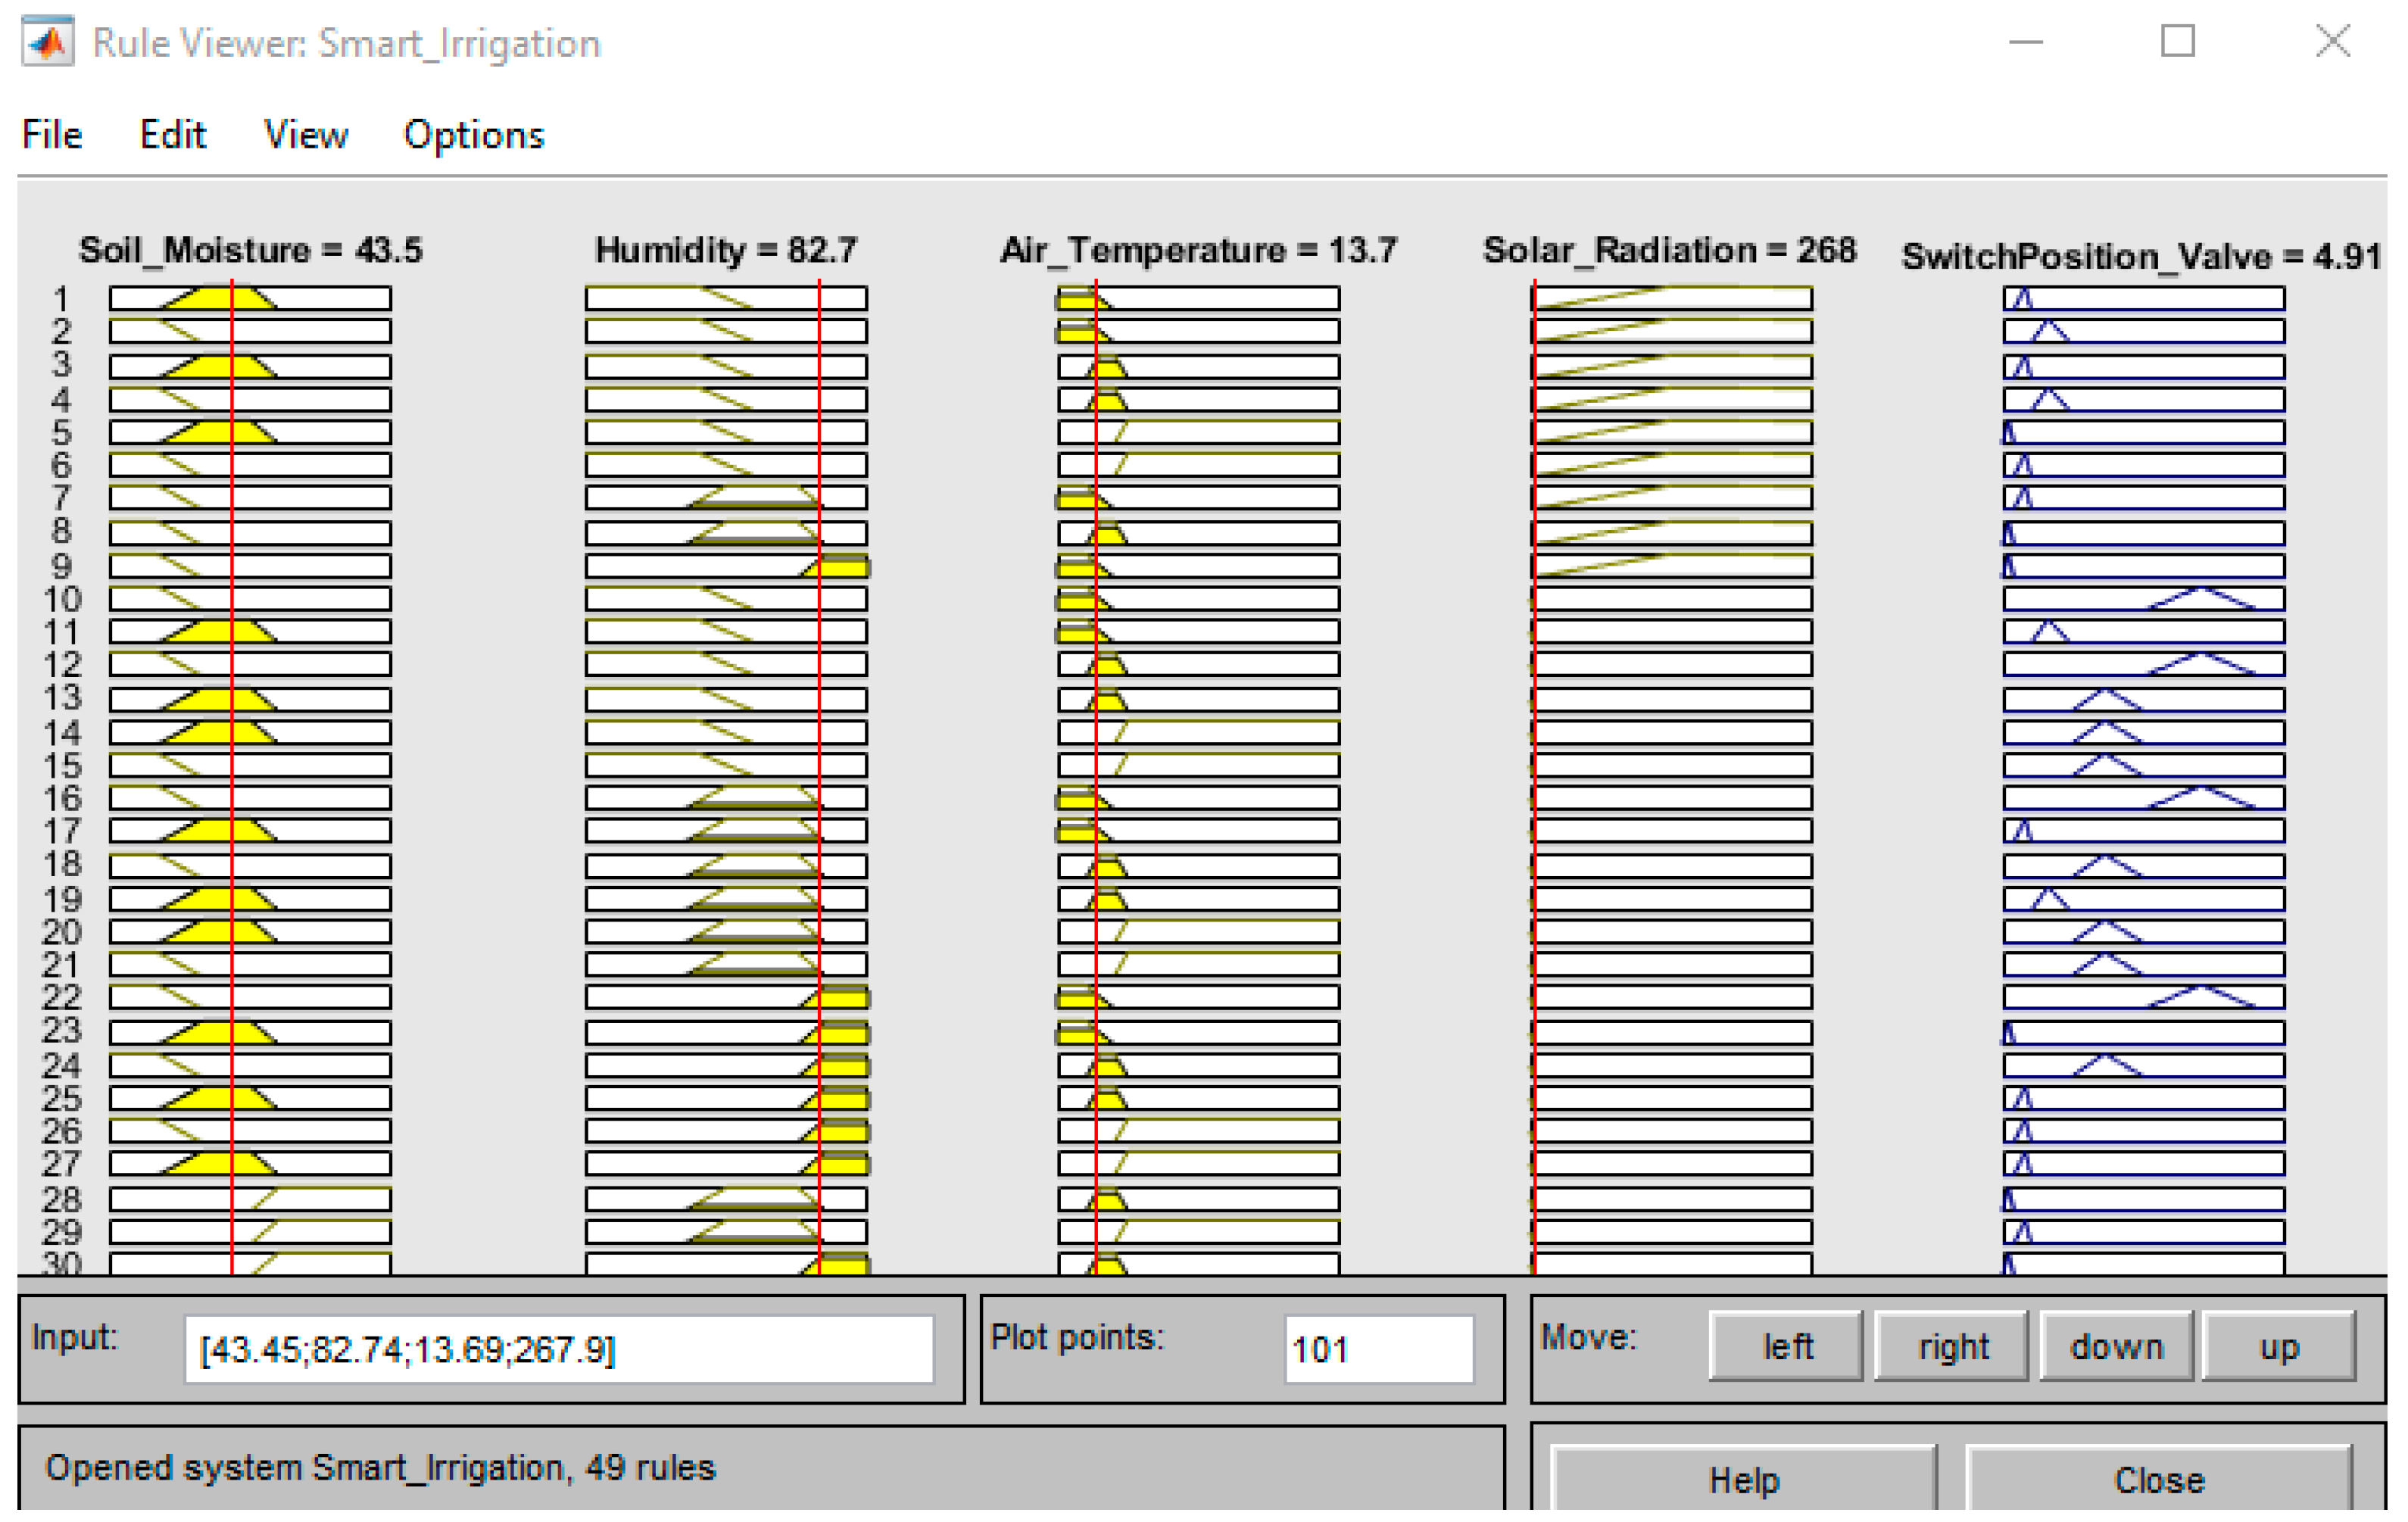The height and width of the screenshot is (1522, 2408).
Task: Select rule 2 SwitchPosition_Valve output plot
Action: coord(2144,331)
